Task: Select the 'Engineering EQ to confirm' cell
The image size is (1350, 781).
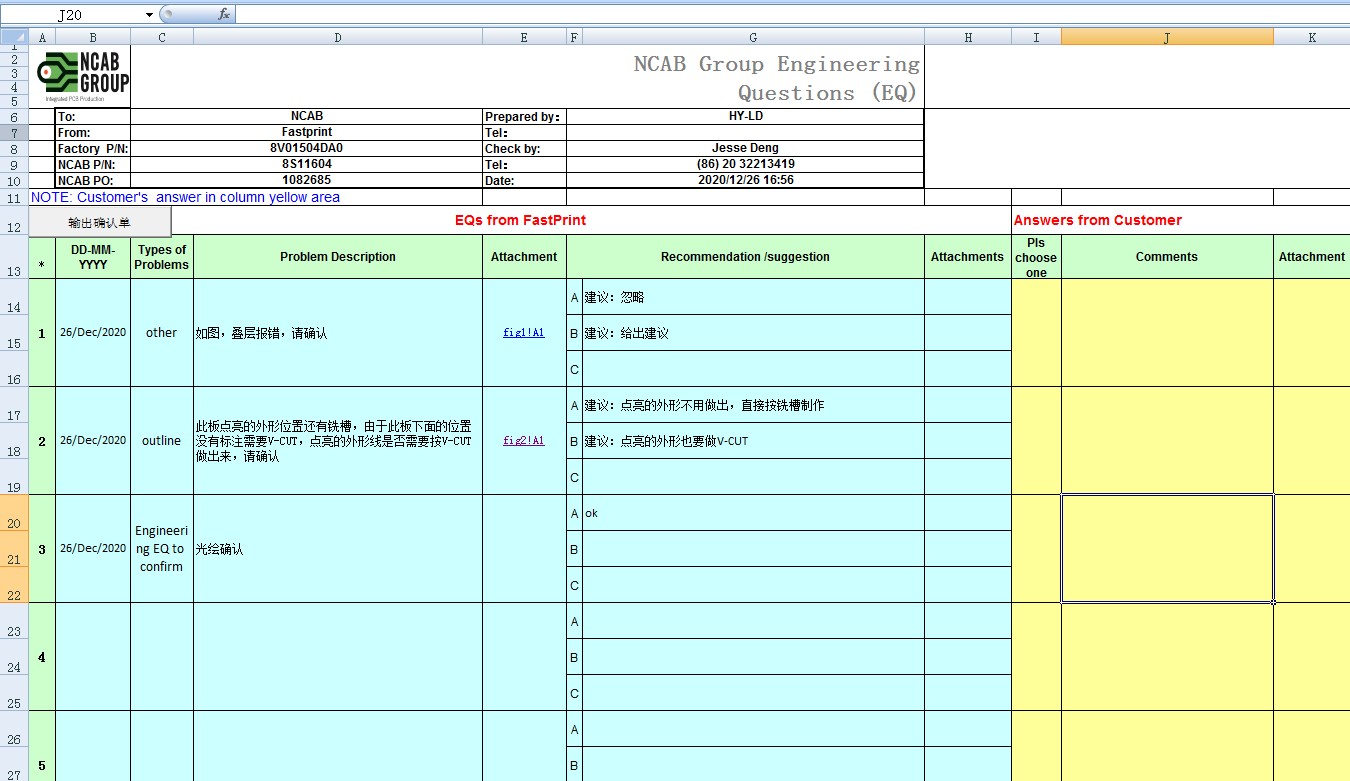Action: click(162, 549)
